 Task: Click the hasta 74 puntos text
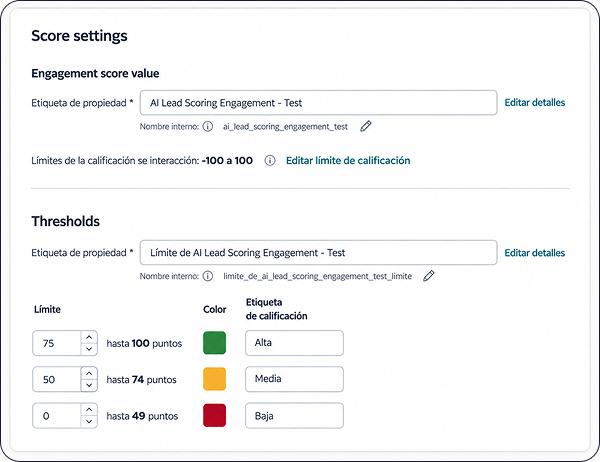(142, 380)
